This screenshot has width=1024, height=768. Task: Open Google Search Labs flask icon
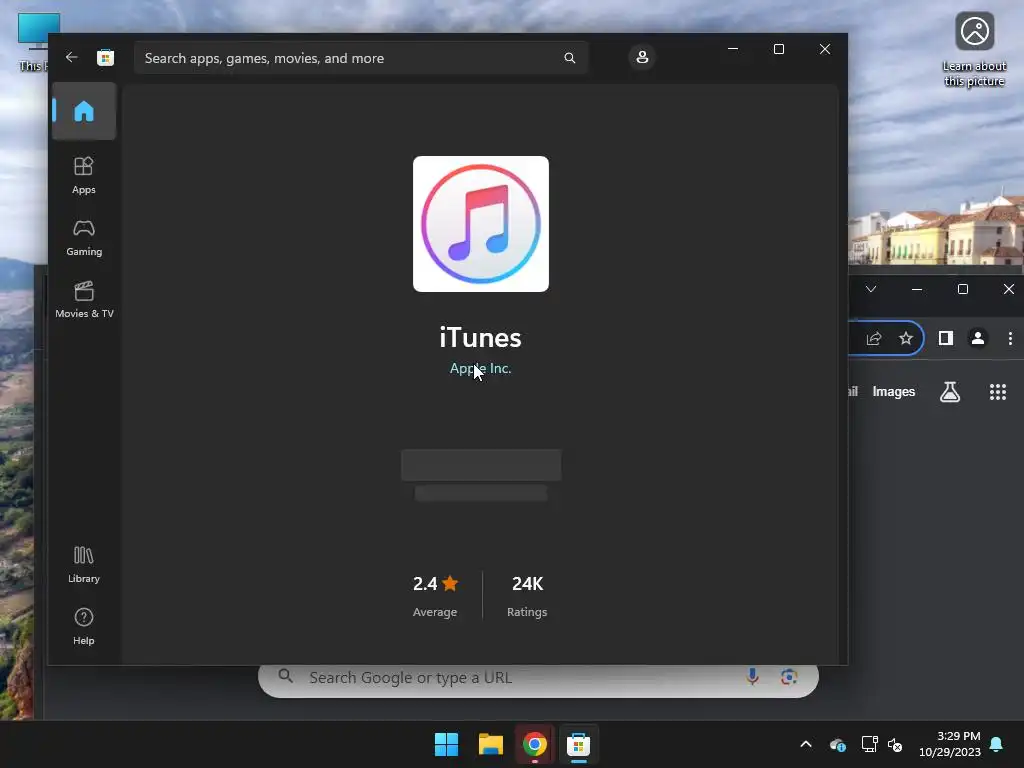tap(950, 392)
